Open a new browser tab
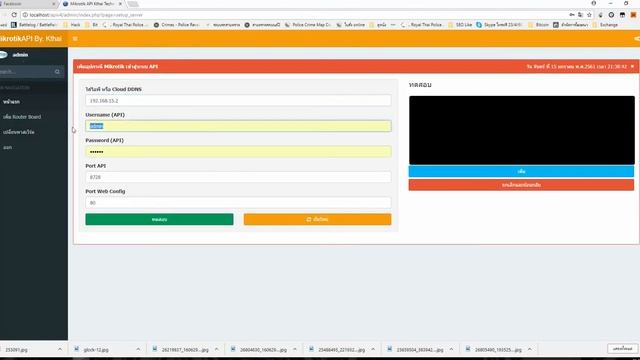This screenshot has height=360, width=640. point(133,4)
